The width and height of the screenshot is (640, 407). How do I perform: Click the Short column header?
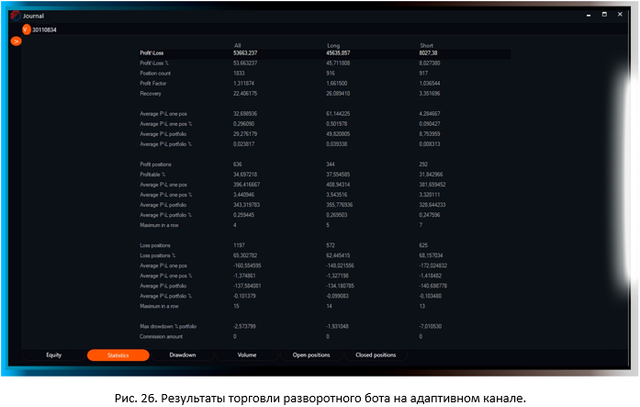(x=426, y=45)
